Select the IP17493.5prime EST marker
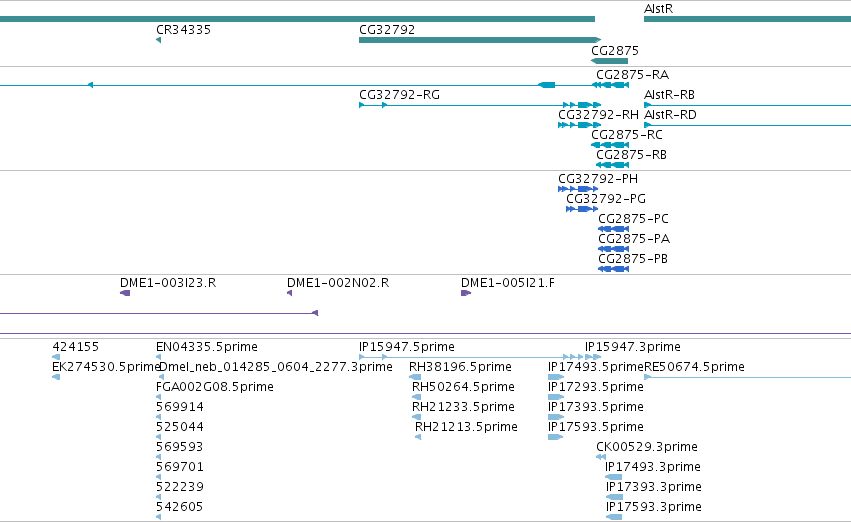The height and width of the screenshot is (522, 851). pyautogui.click(x=556, y=377)
